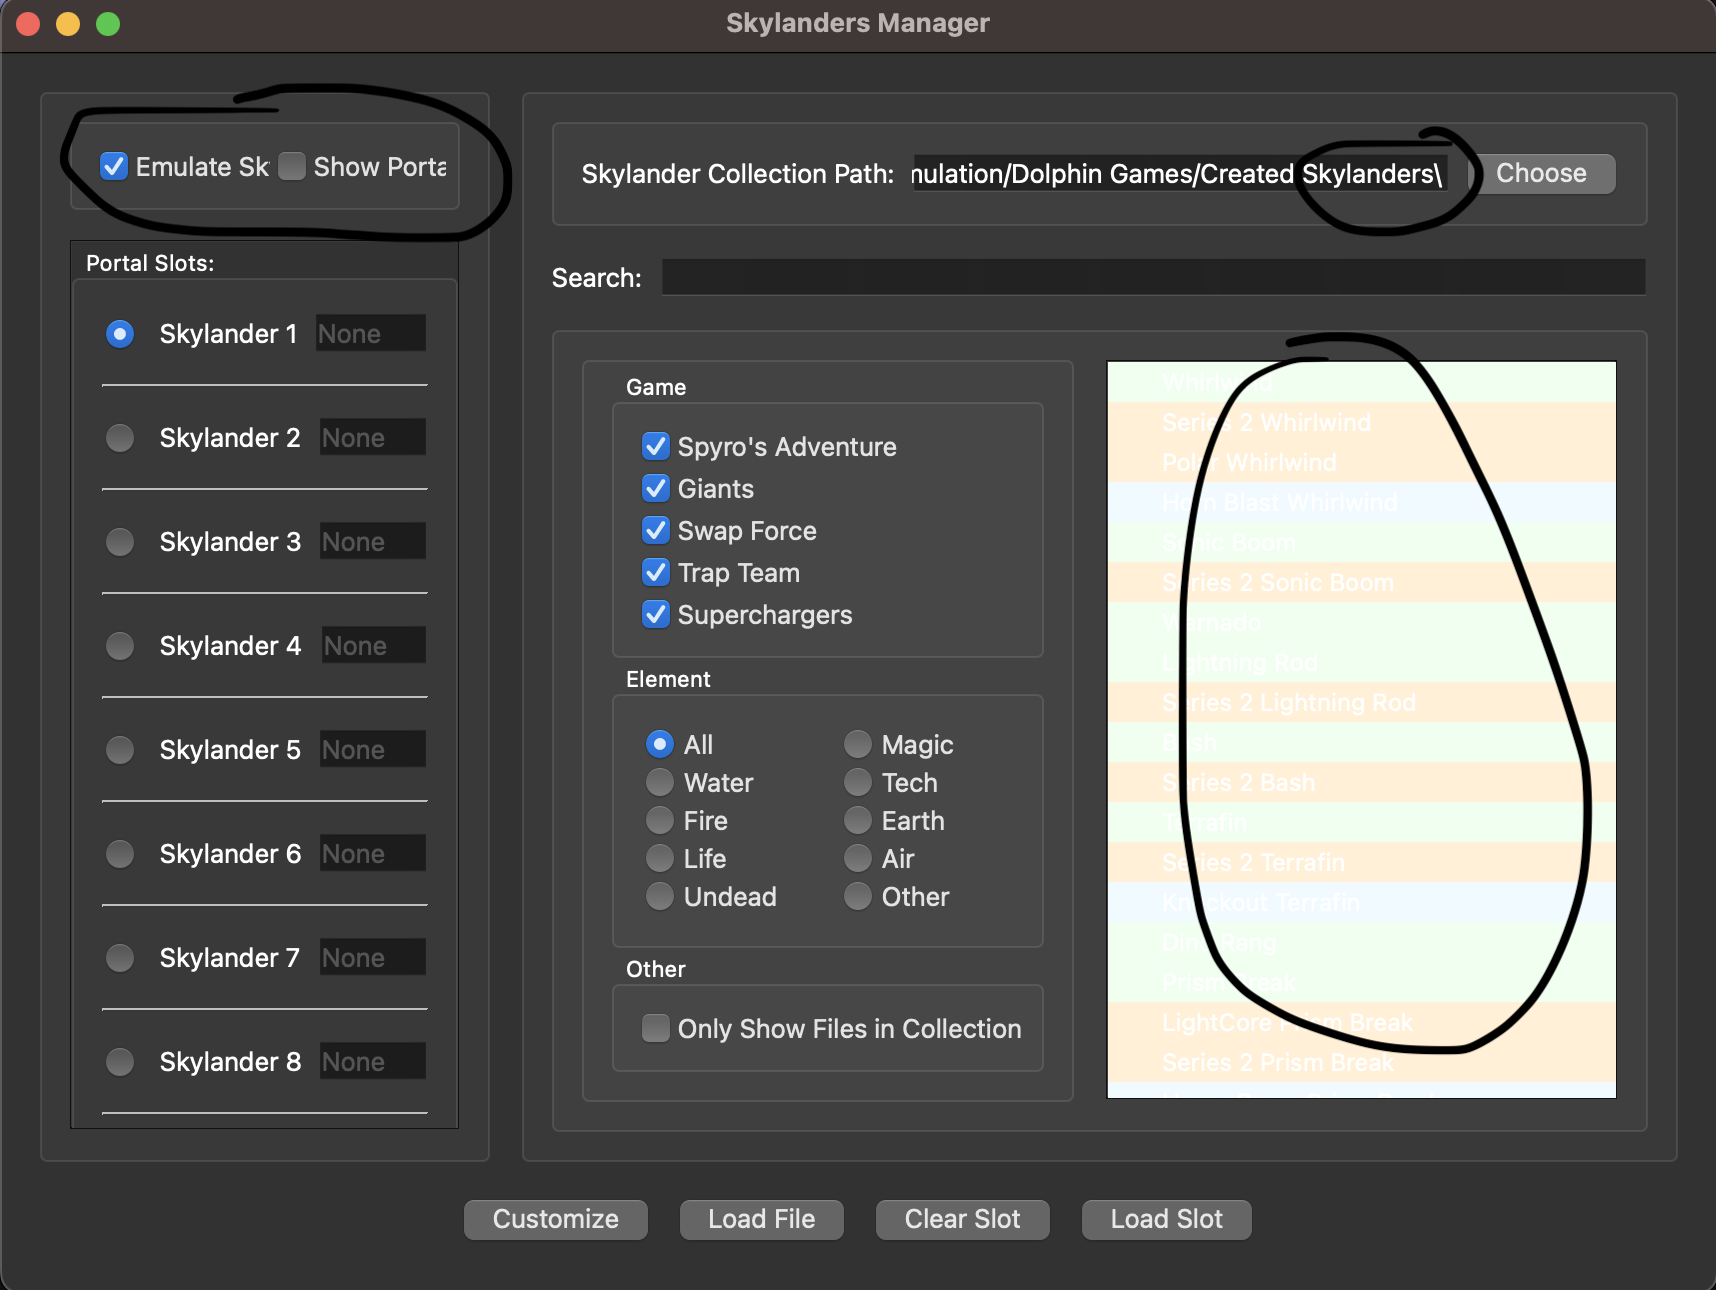Select Series 2 Terrafin in the list
Viewport: 1716px width, 1290px height.
[1362, 862]
